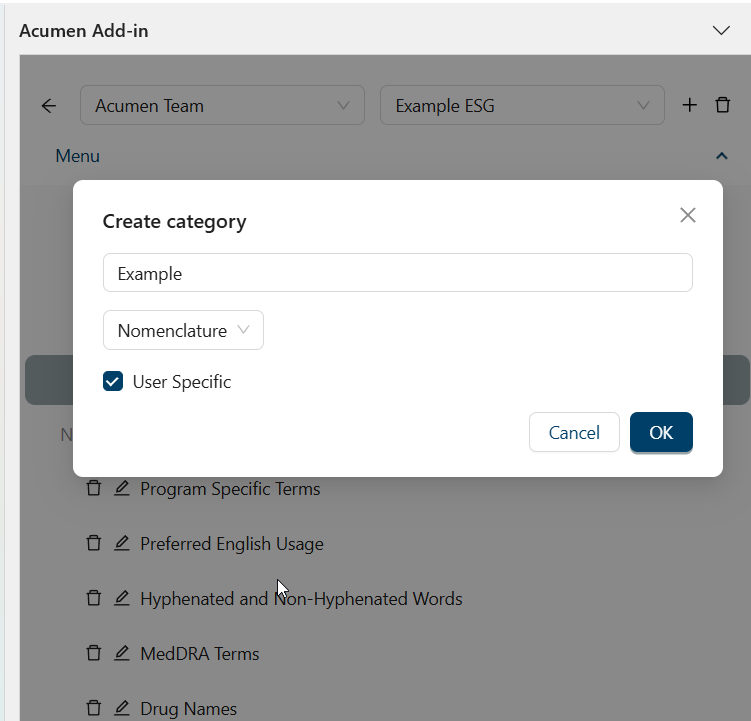This screenshot has width=751, height=721.
Task: Edit the Program Specific Terms category
Action: [x=122, y=488]
